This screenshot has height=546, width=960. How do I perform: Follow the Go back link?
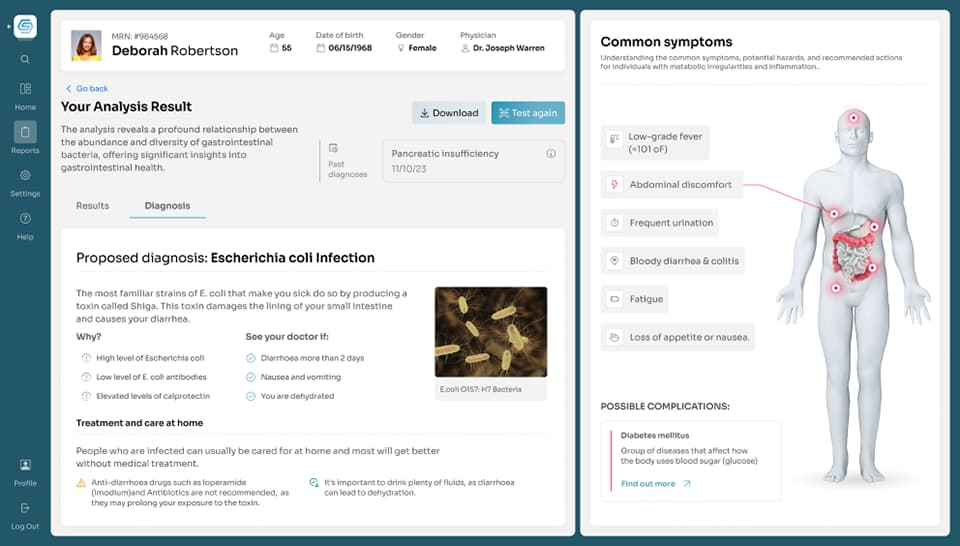(87, 89)
